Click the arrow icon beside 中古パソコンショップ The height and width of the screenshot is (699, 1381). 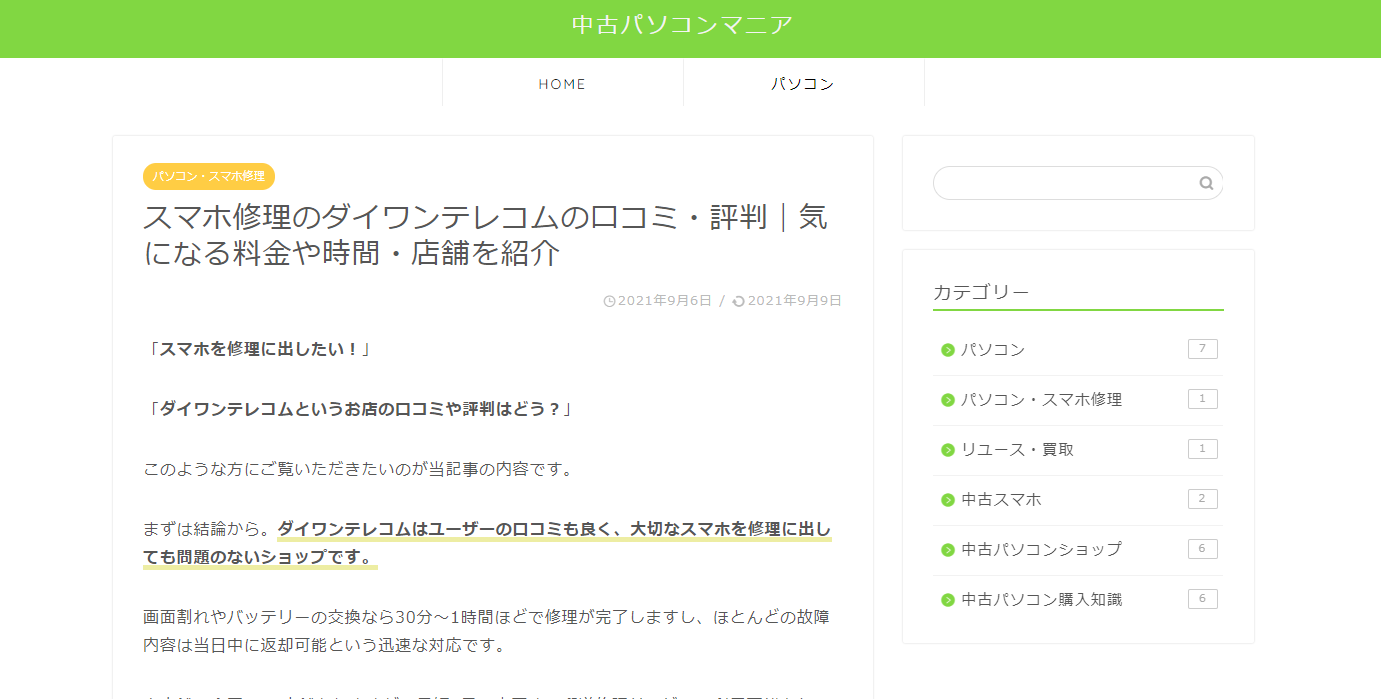[948, 550]
